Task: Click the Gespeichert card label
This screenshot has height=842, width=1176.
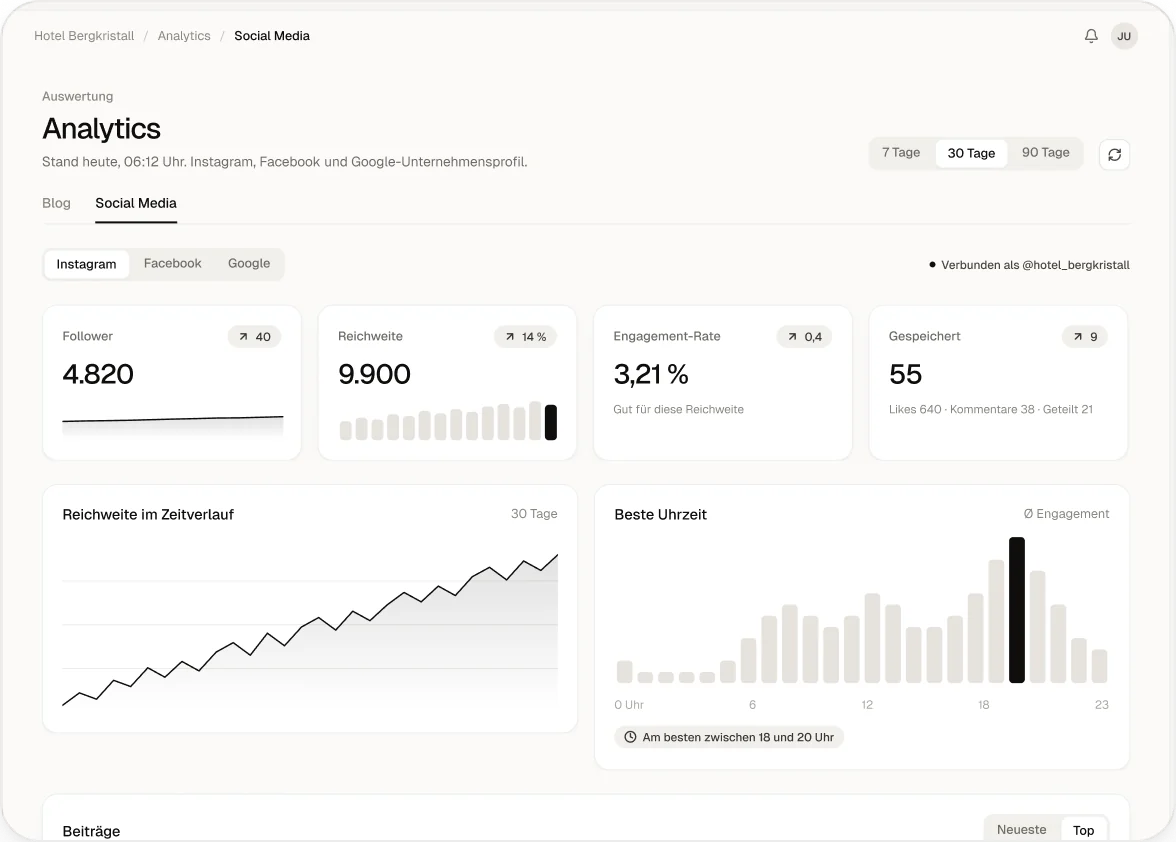Action: pyautogui.click(x=924, y=337)
